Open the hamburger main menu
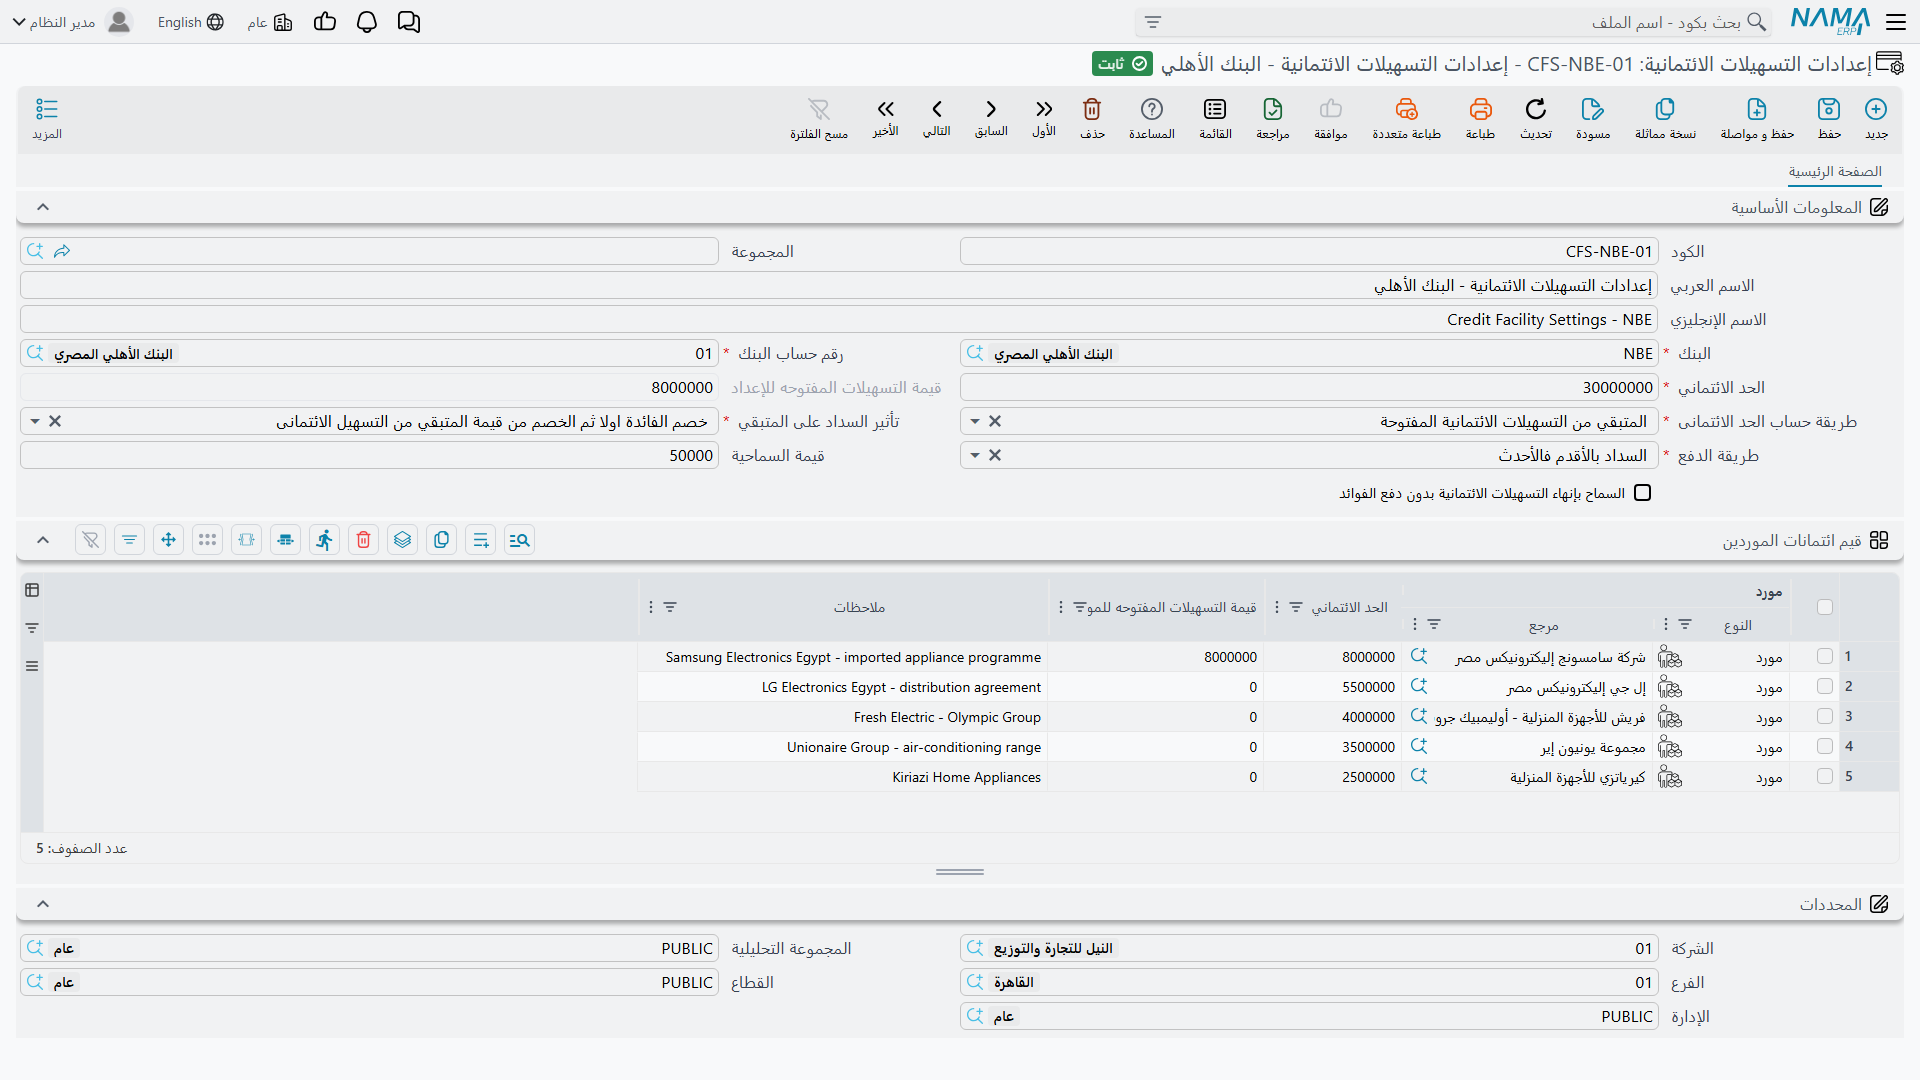 1896,22
